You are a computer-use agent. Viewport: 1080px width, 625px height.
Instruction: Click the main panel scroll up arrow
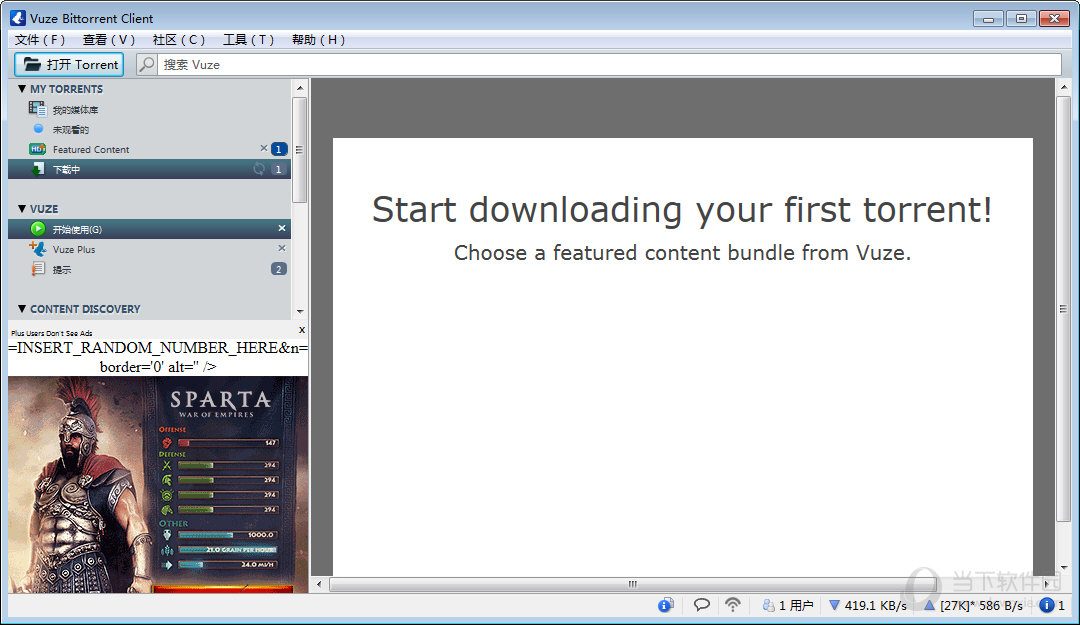[x=1064, y=88]
